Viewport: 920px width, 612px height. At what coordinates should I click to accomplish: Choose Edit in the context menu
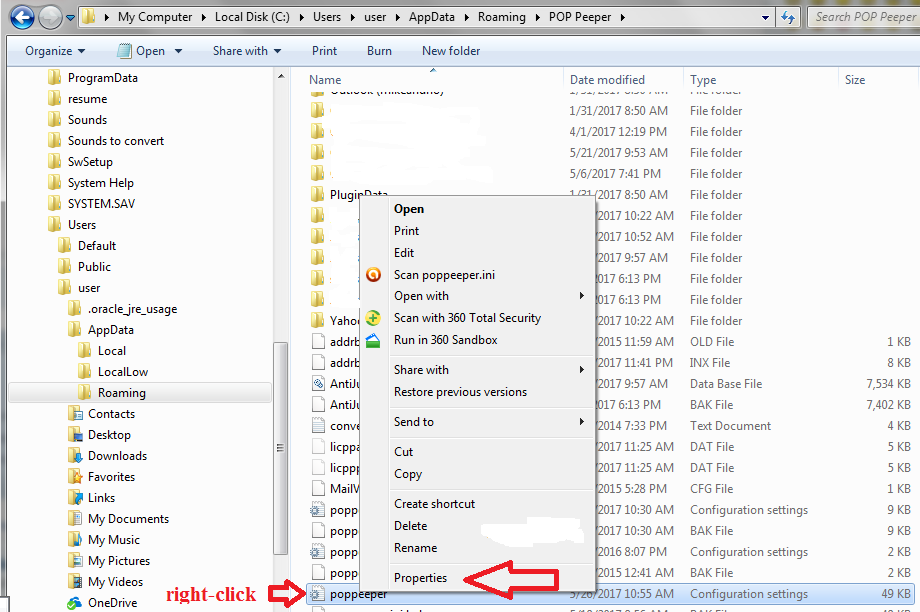coord(404,252)
